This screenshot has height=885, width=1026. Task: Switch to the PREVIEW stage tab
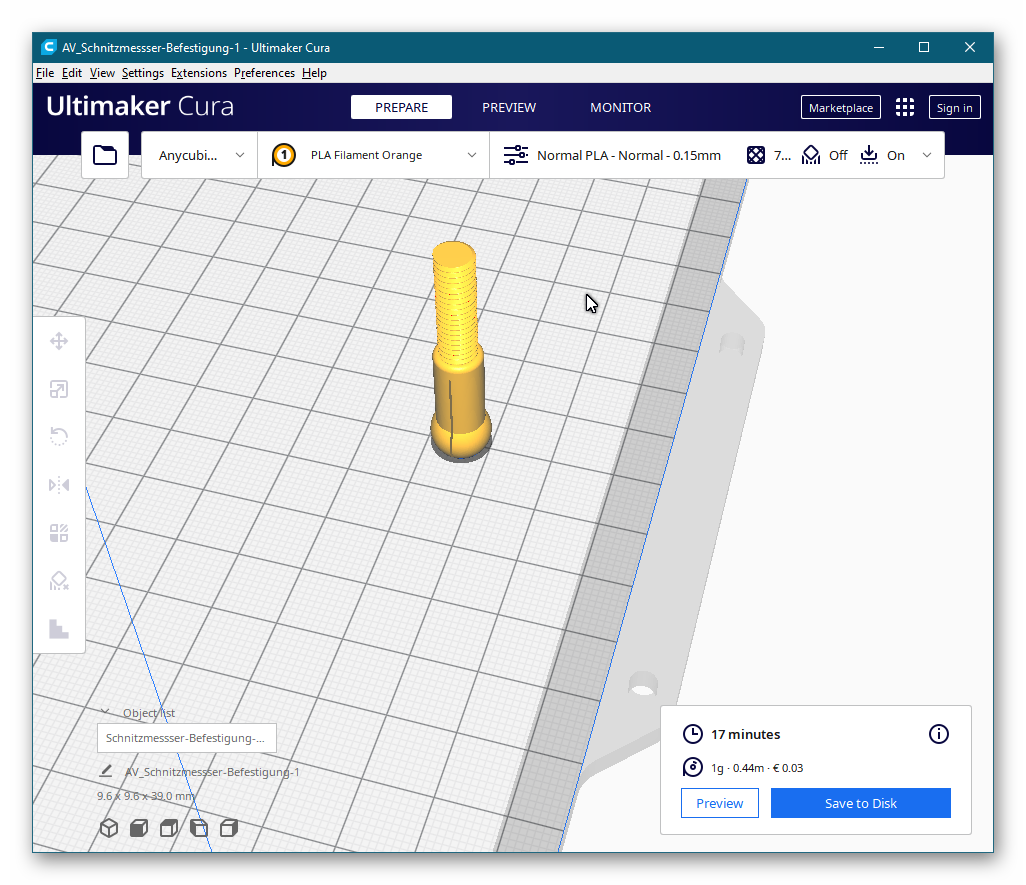[x=509, y=107]
